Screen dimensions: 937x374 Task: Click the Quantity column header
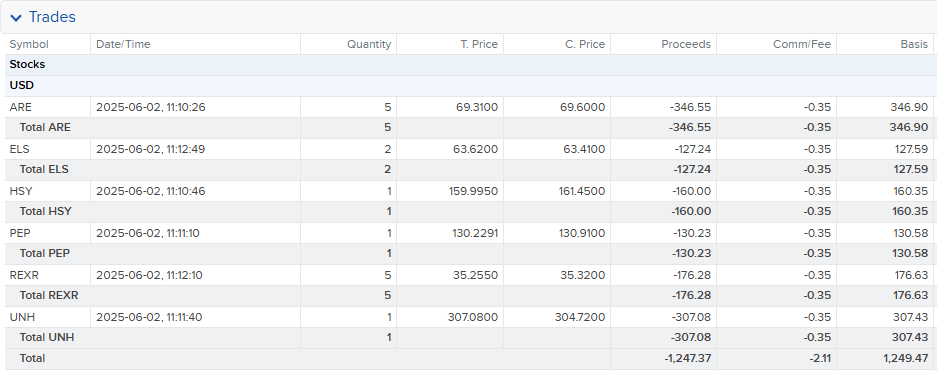[369, 44]
